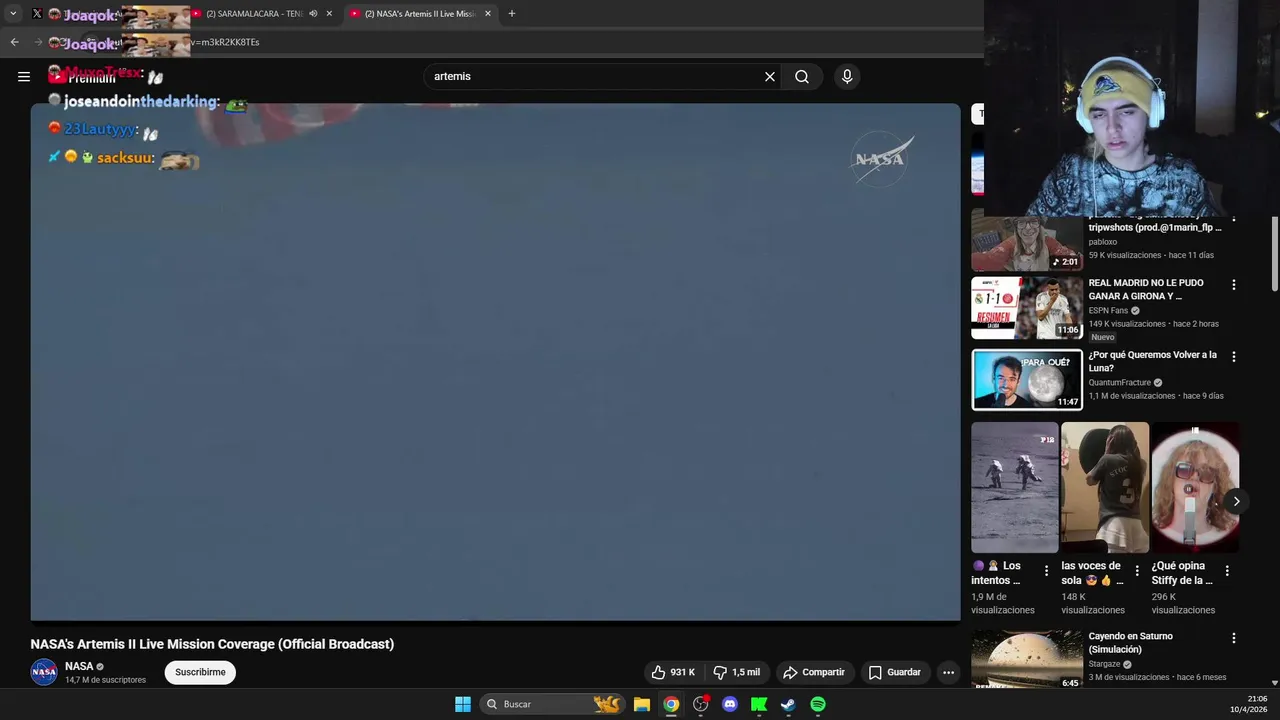Open the NASA channel name link
1280x720 pixels.
pyautogui.click(x=79, y=666)
